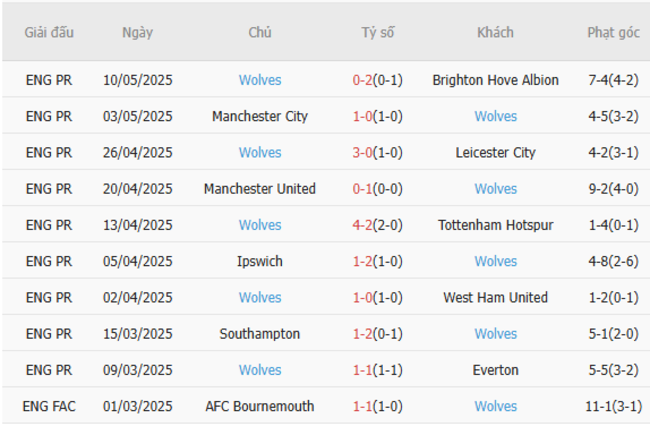Viewport: 650px width, 435px height.
Task: Click the Tỷ số column header
Action: 378,32
